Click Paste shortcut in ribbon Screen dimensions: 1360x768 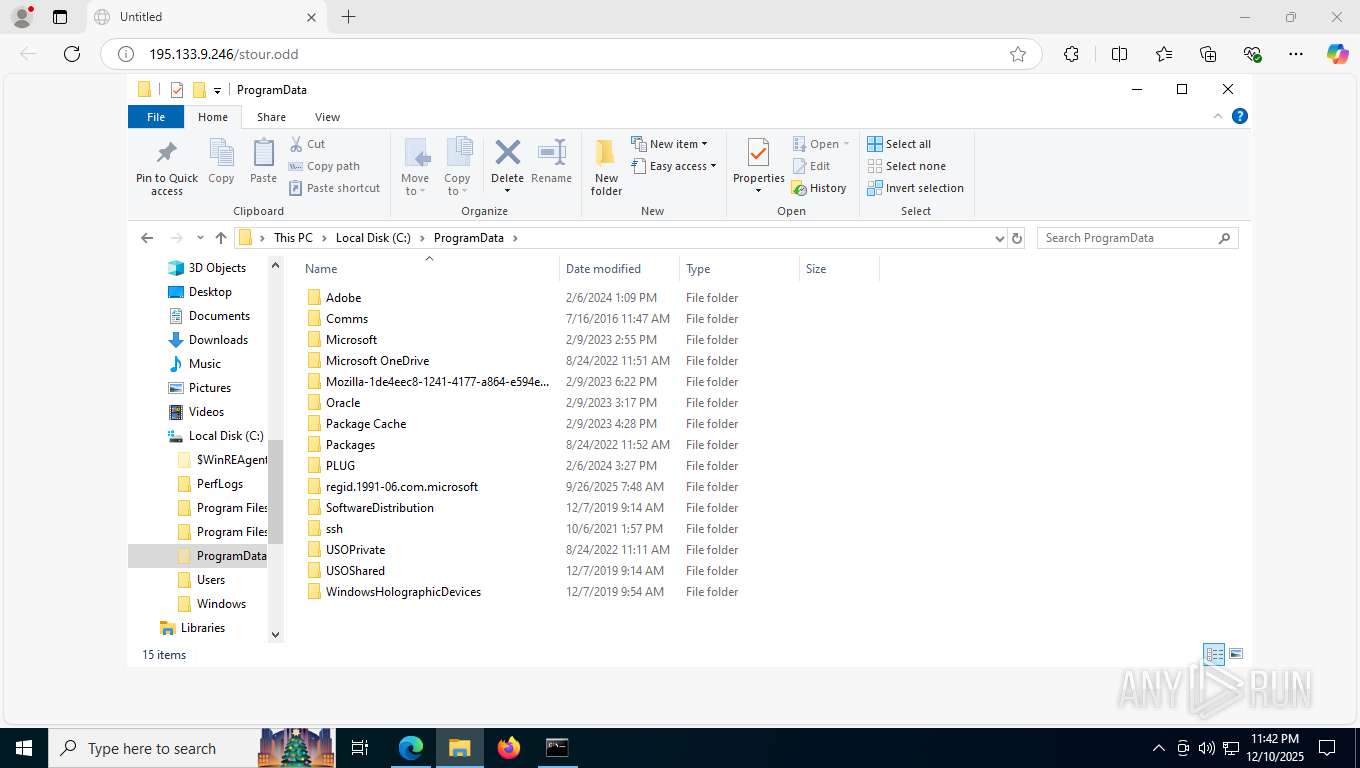tap(334, 188)
